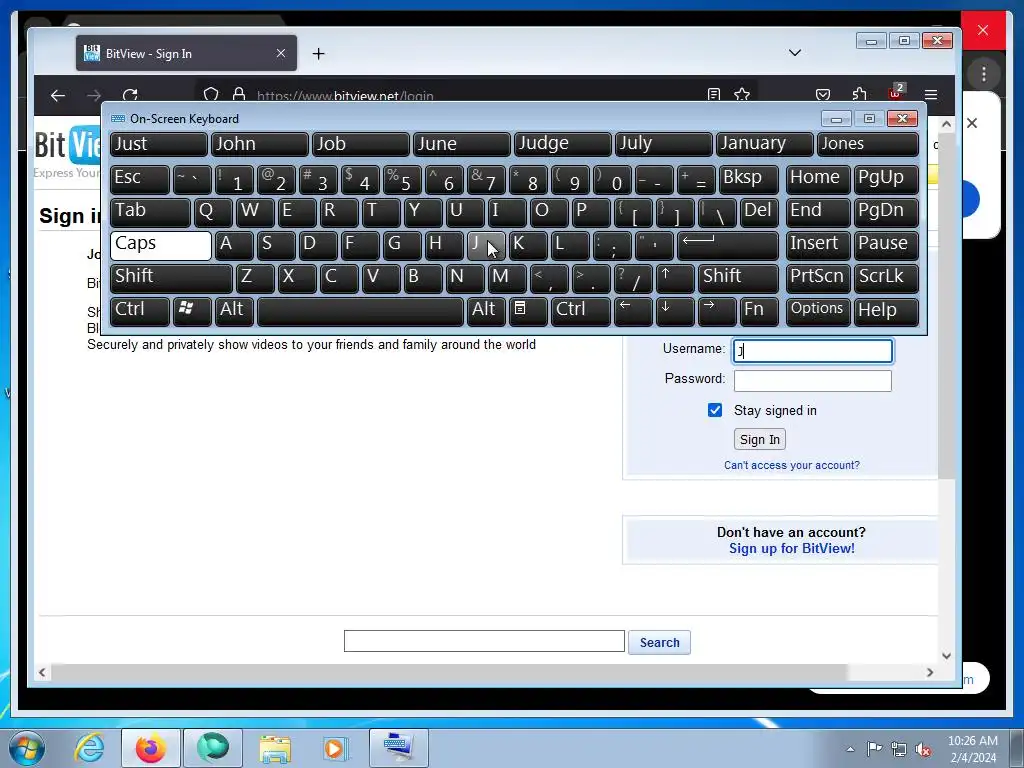
Task: Toggle the Caps lock key
Action: point(161,246)
